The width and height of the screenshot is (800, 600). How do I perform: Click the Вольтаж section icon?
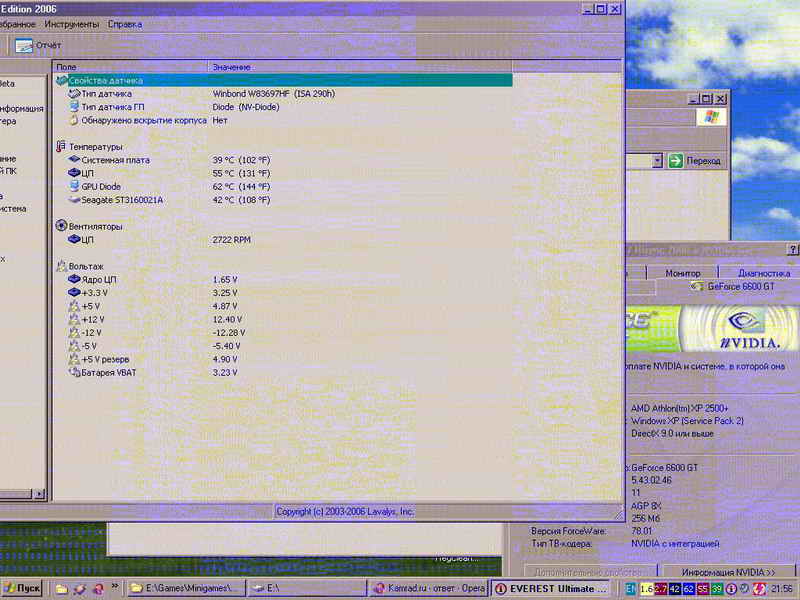click(x=61, y=267)
